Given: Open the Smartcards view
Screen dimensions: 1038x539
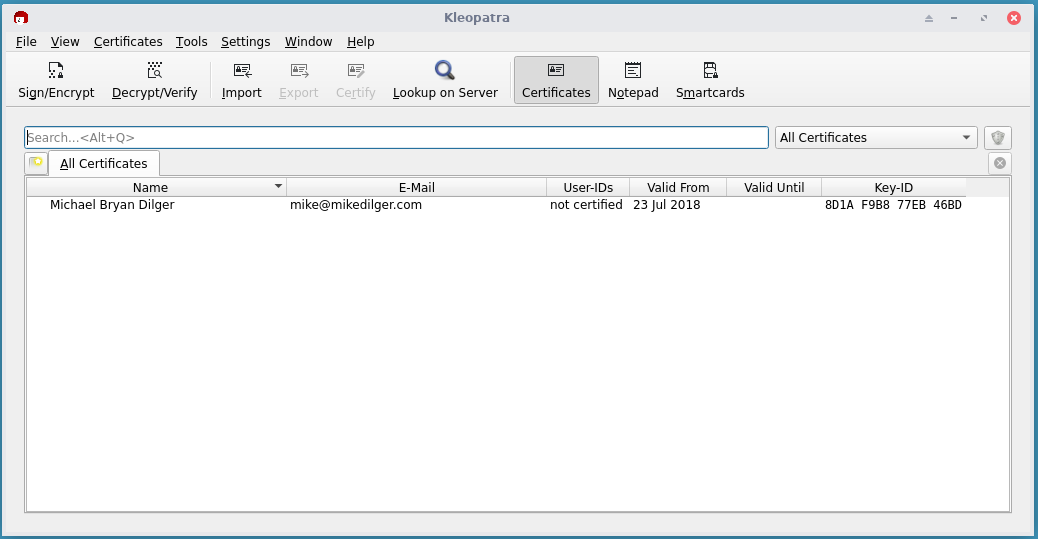Looking at the screenshot, I should click(710, 79).
